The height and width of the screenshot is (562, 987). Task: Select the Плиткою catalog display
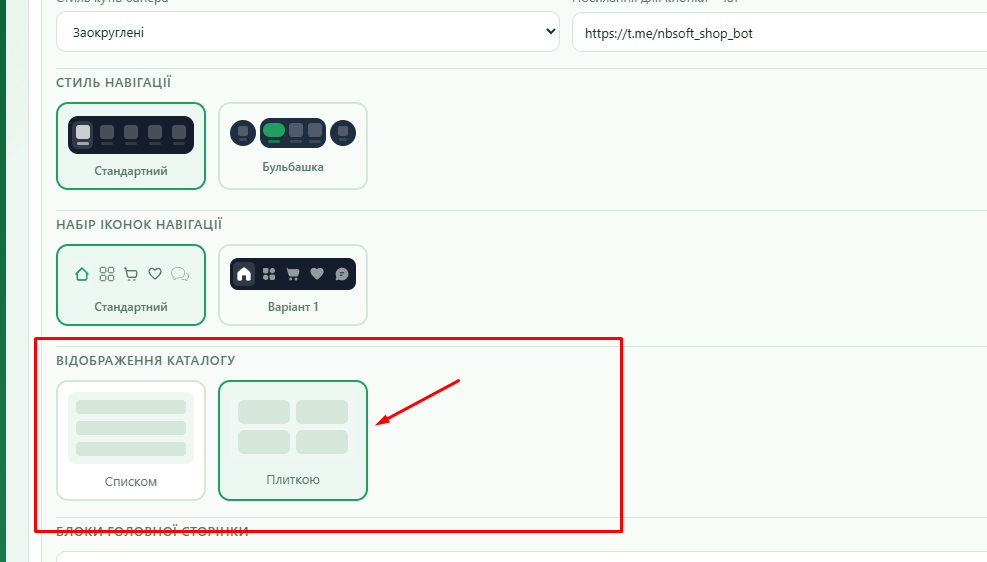pyautogui.click(x=293, y=441)
